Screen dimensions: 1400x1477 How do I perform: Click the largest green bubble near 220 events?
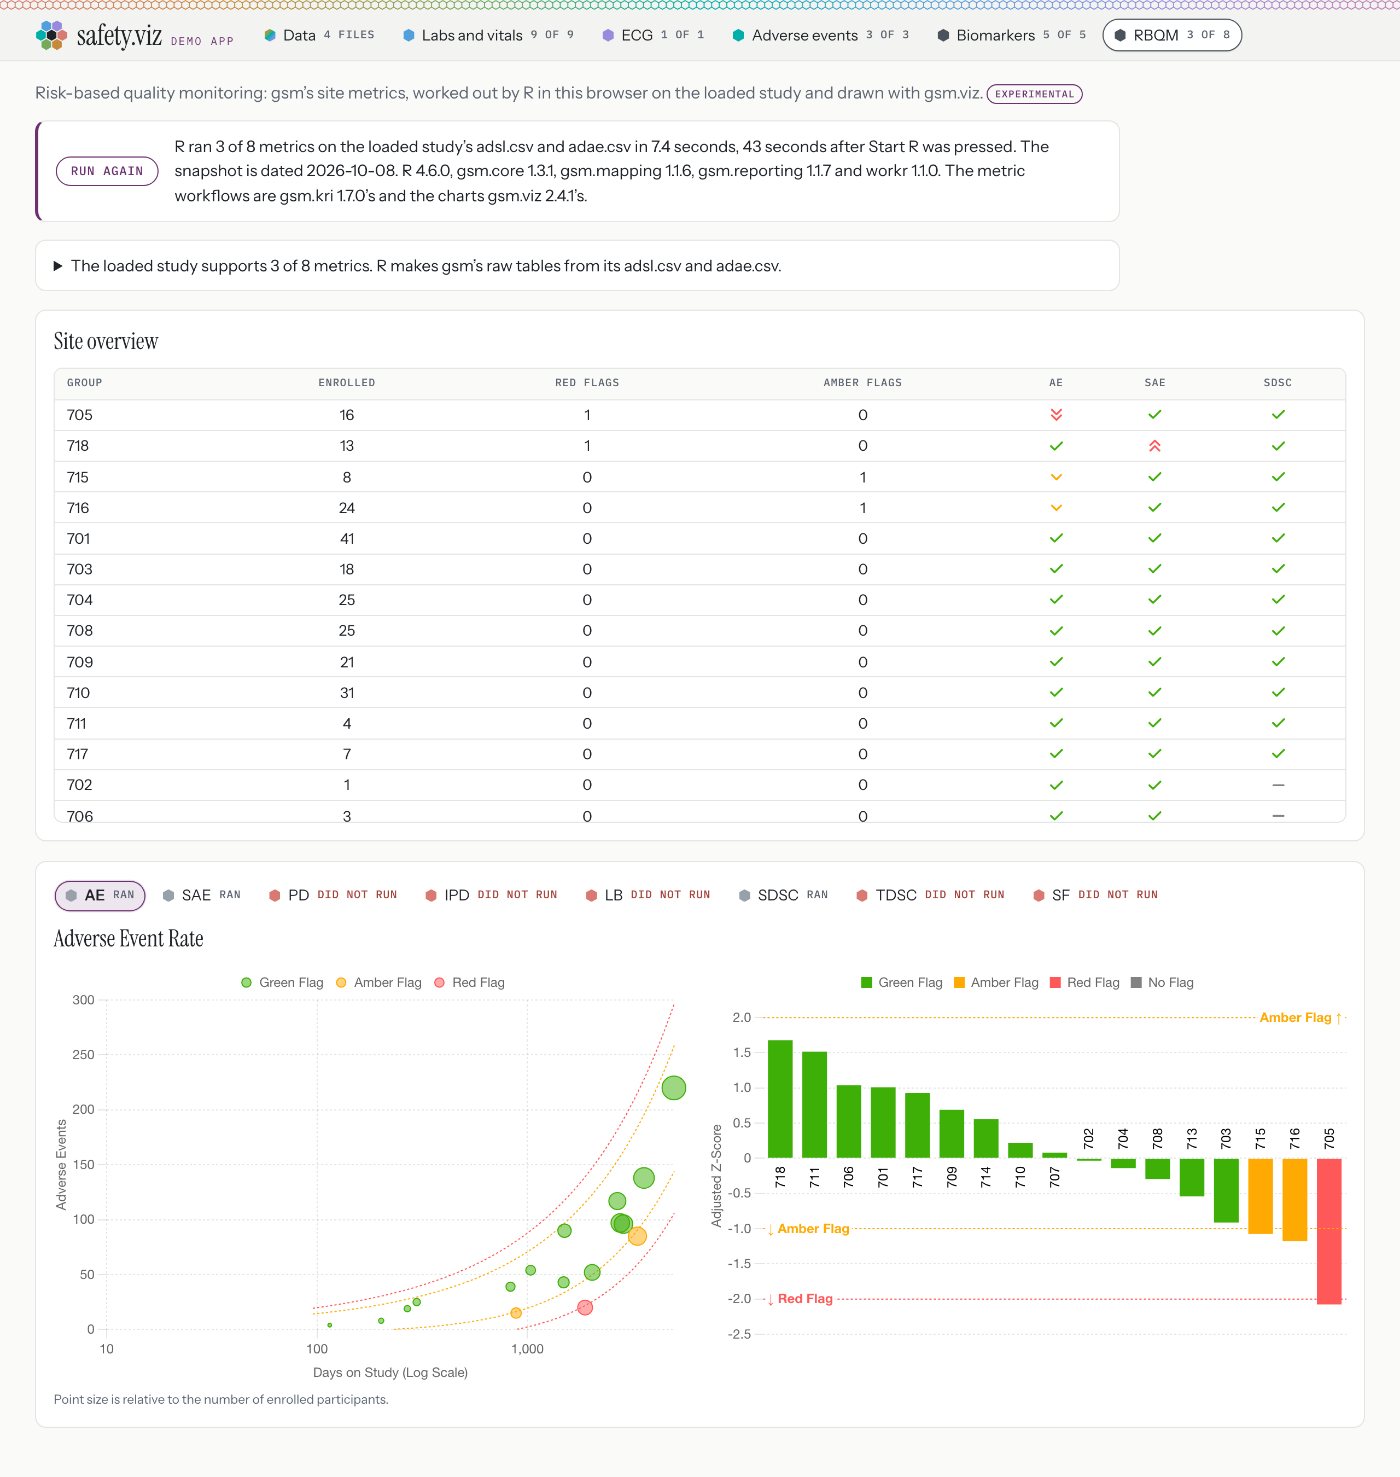[674, 1087]
